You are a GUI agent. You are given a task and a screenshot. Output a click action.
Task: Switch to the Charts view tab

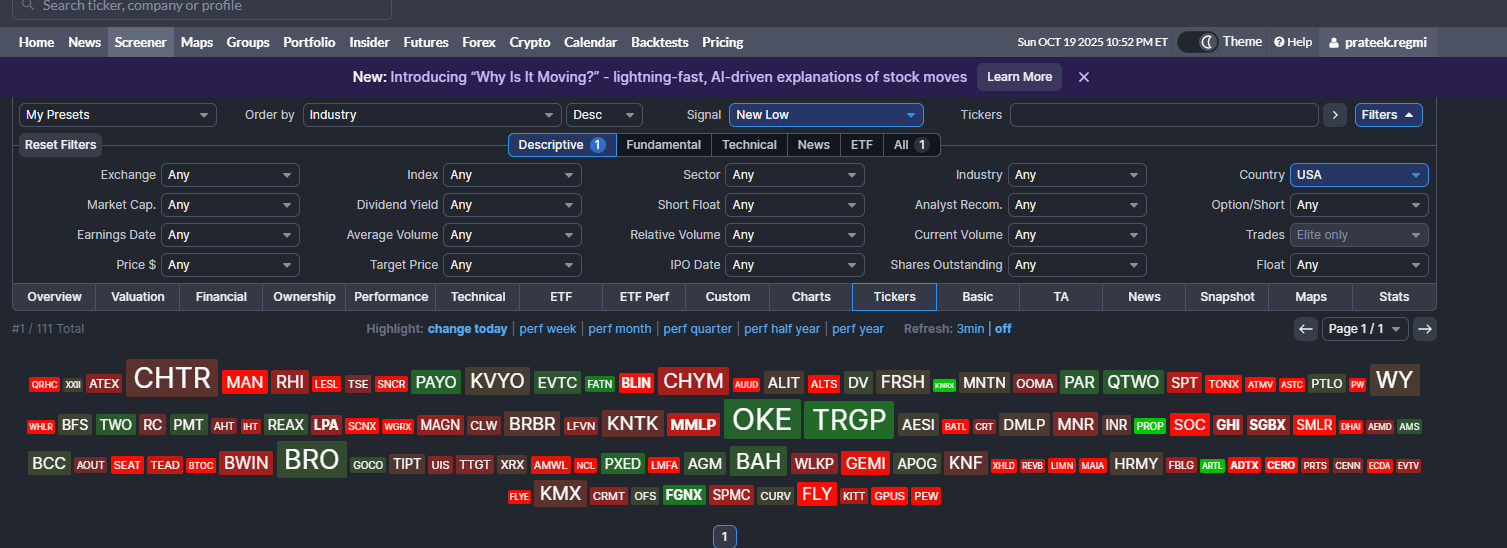(811, 297)
